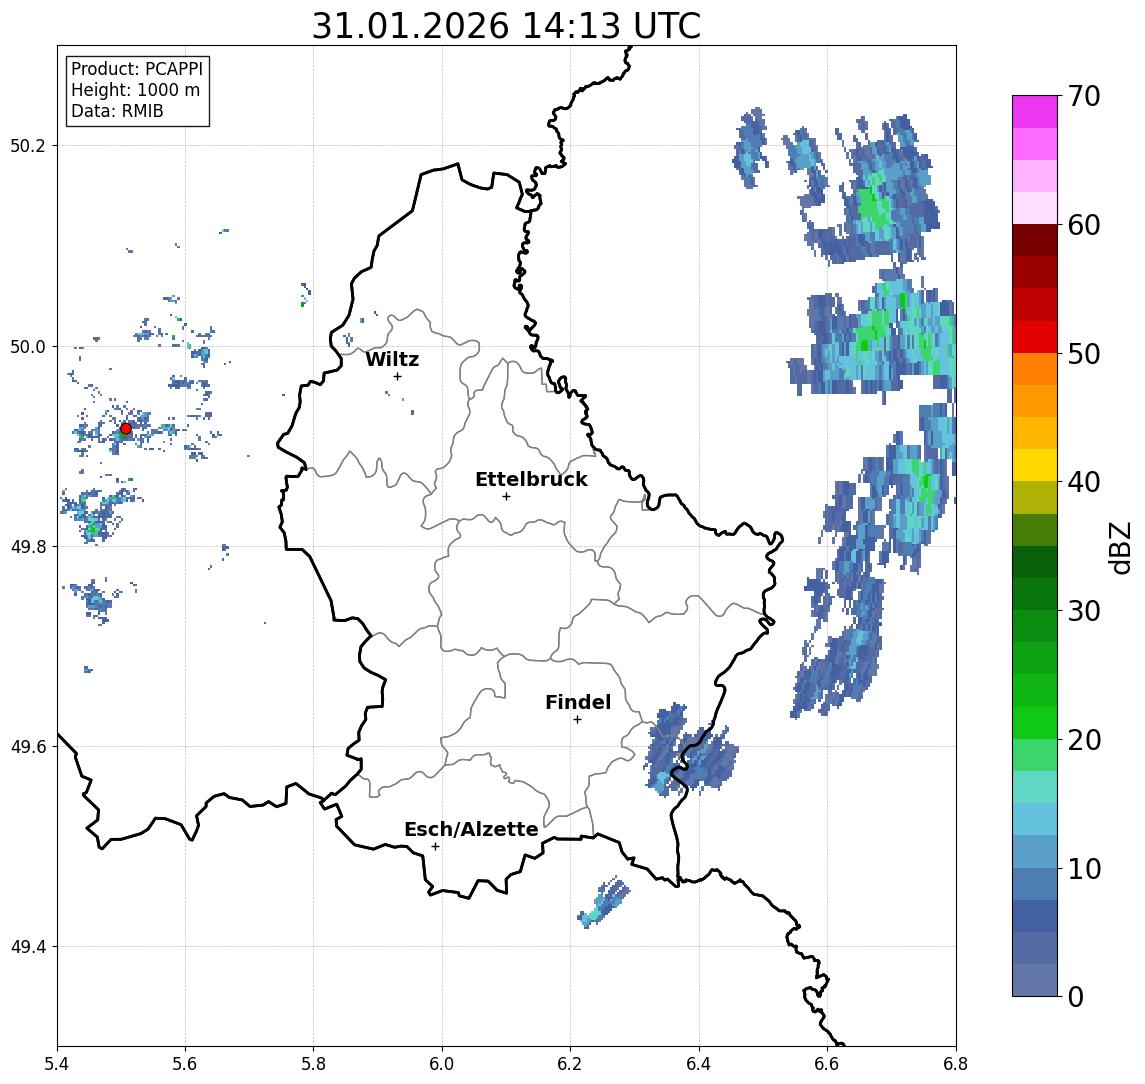The height and width of the screenshot is (1084, 1145).
Task: Click the cyan colorbar segment above 10
Action: click(x=1035, y=819)
